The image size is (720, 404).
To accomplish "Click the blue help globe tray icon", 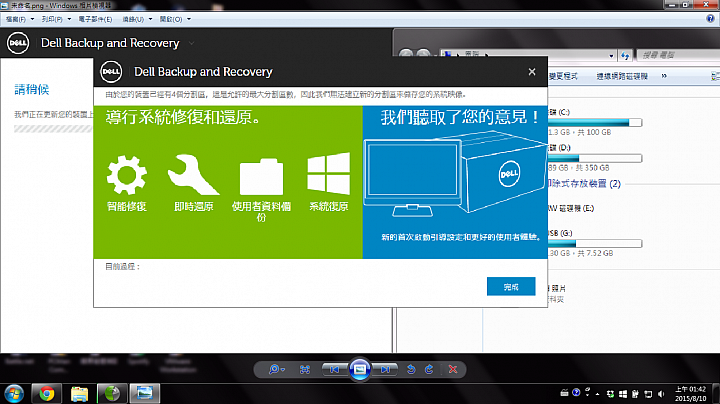I will click(576, 393).
